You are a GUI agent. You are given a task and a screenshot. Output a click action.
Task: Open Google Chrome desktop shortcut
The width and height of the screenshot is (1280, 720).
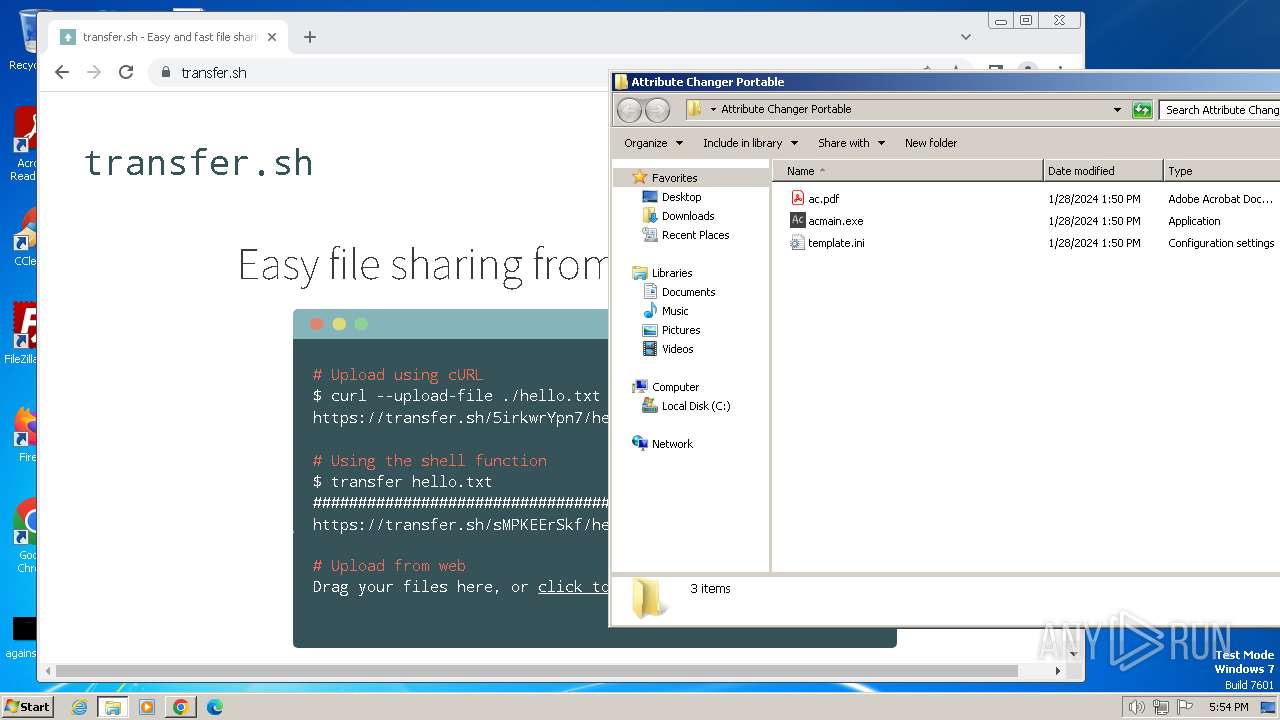tap(25, 537)
